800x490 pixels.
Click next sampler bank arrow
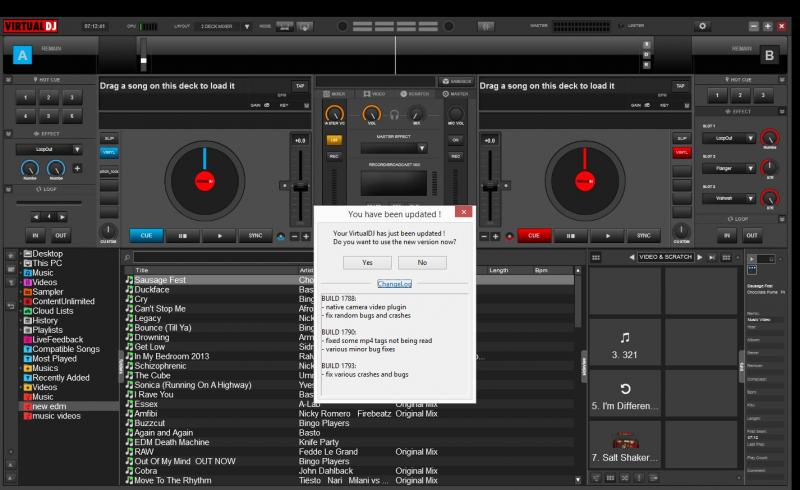699,257
